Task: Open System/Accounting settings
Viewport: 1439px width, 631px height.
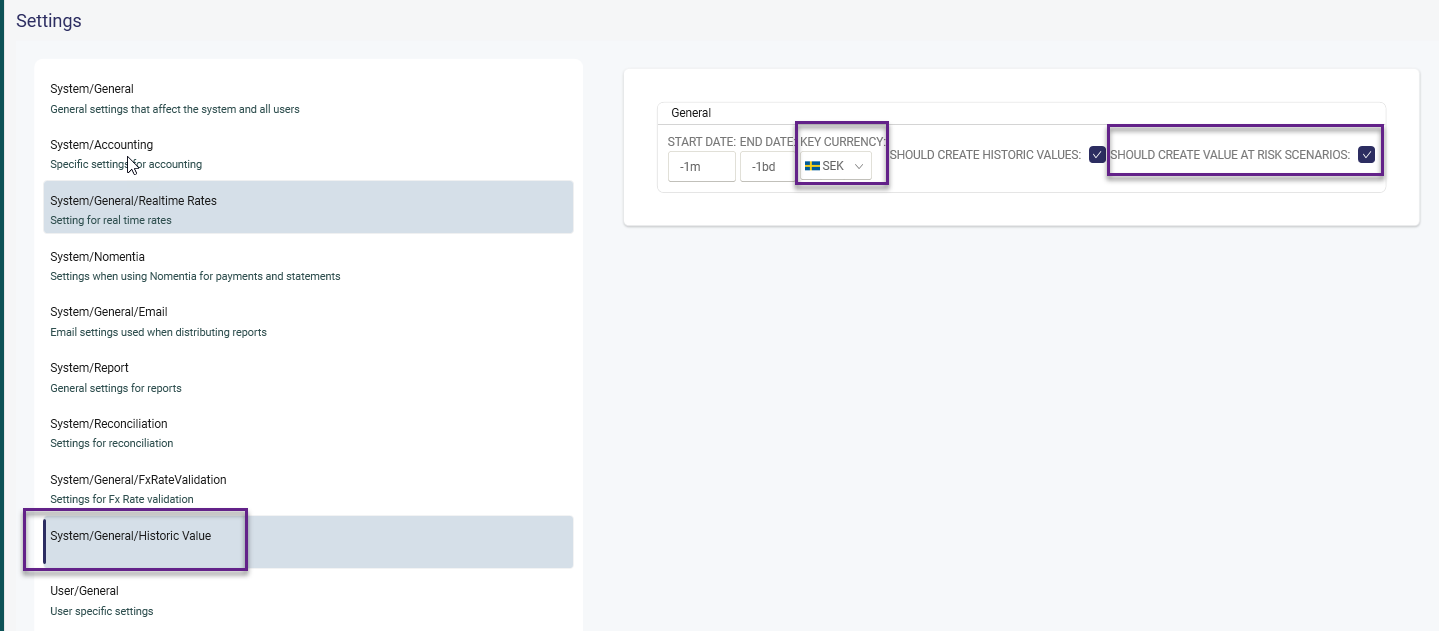Action: pos(101,145)
